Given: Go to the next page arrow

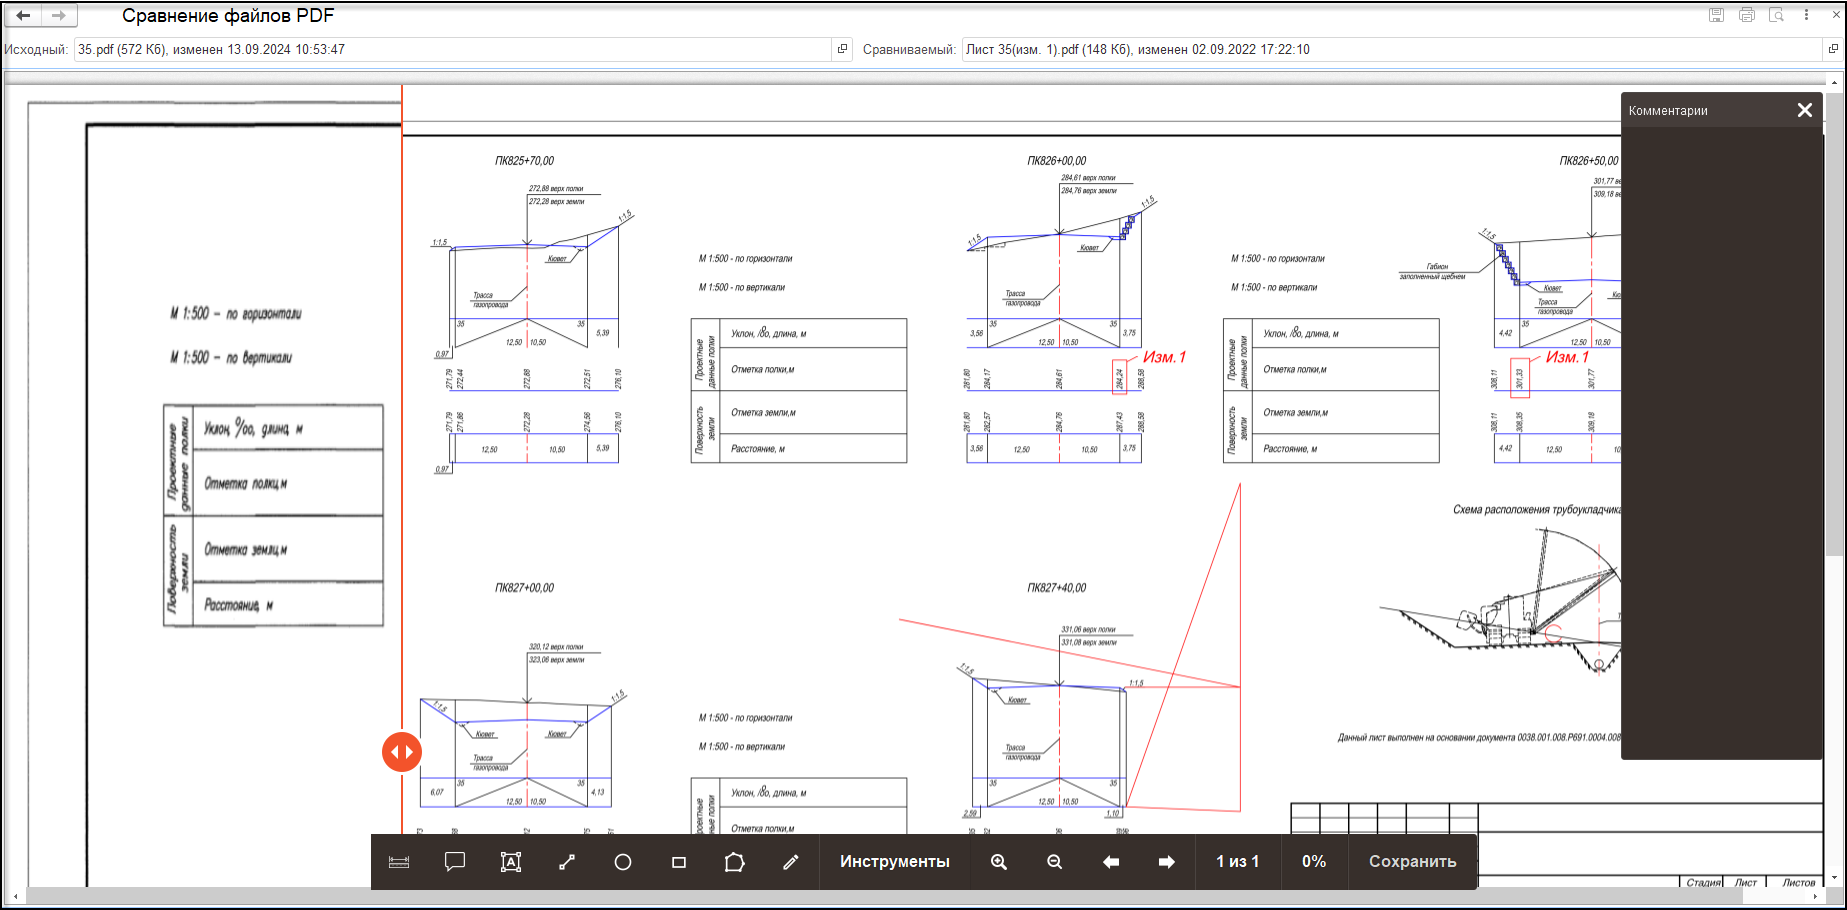Looking at the screenshot, I should pos(1167,862).
